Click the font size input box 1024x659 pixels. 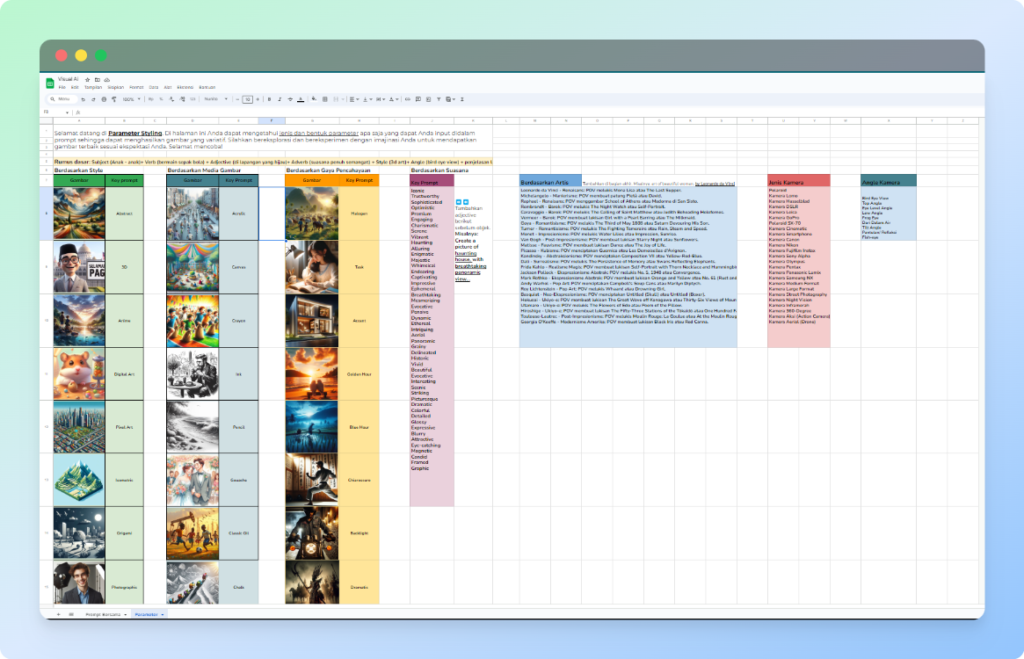coord(247,99)
